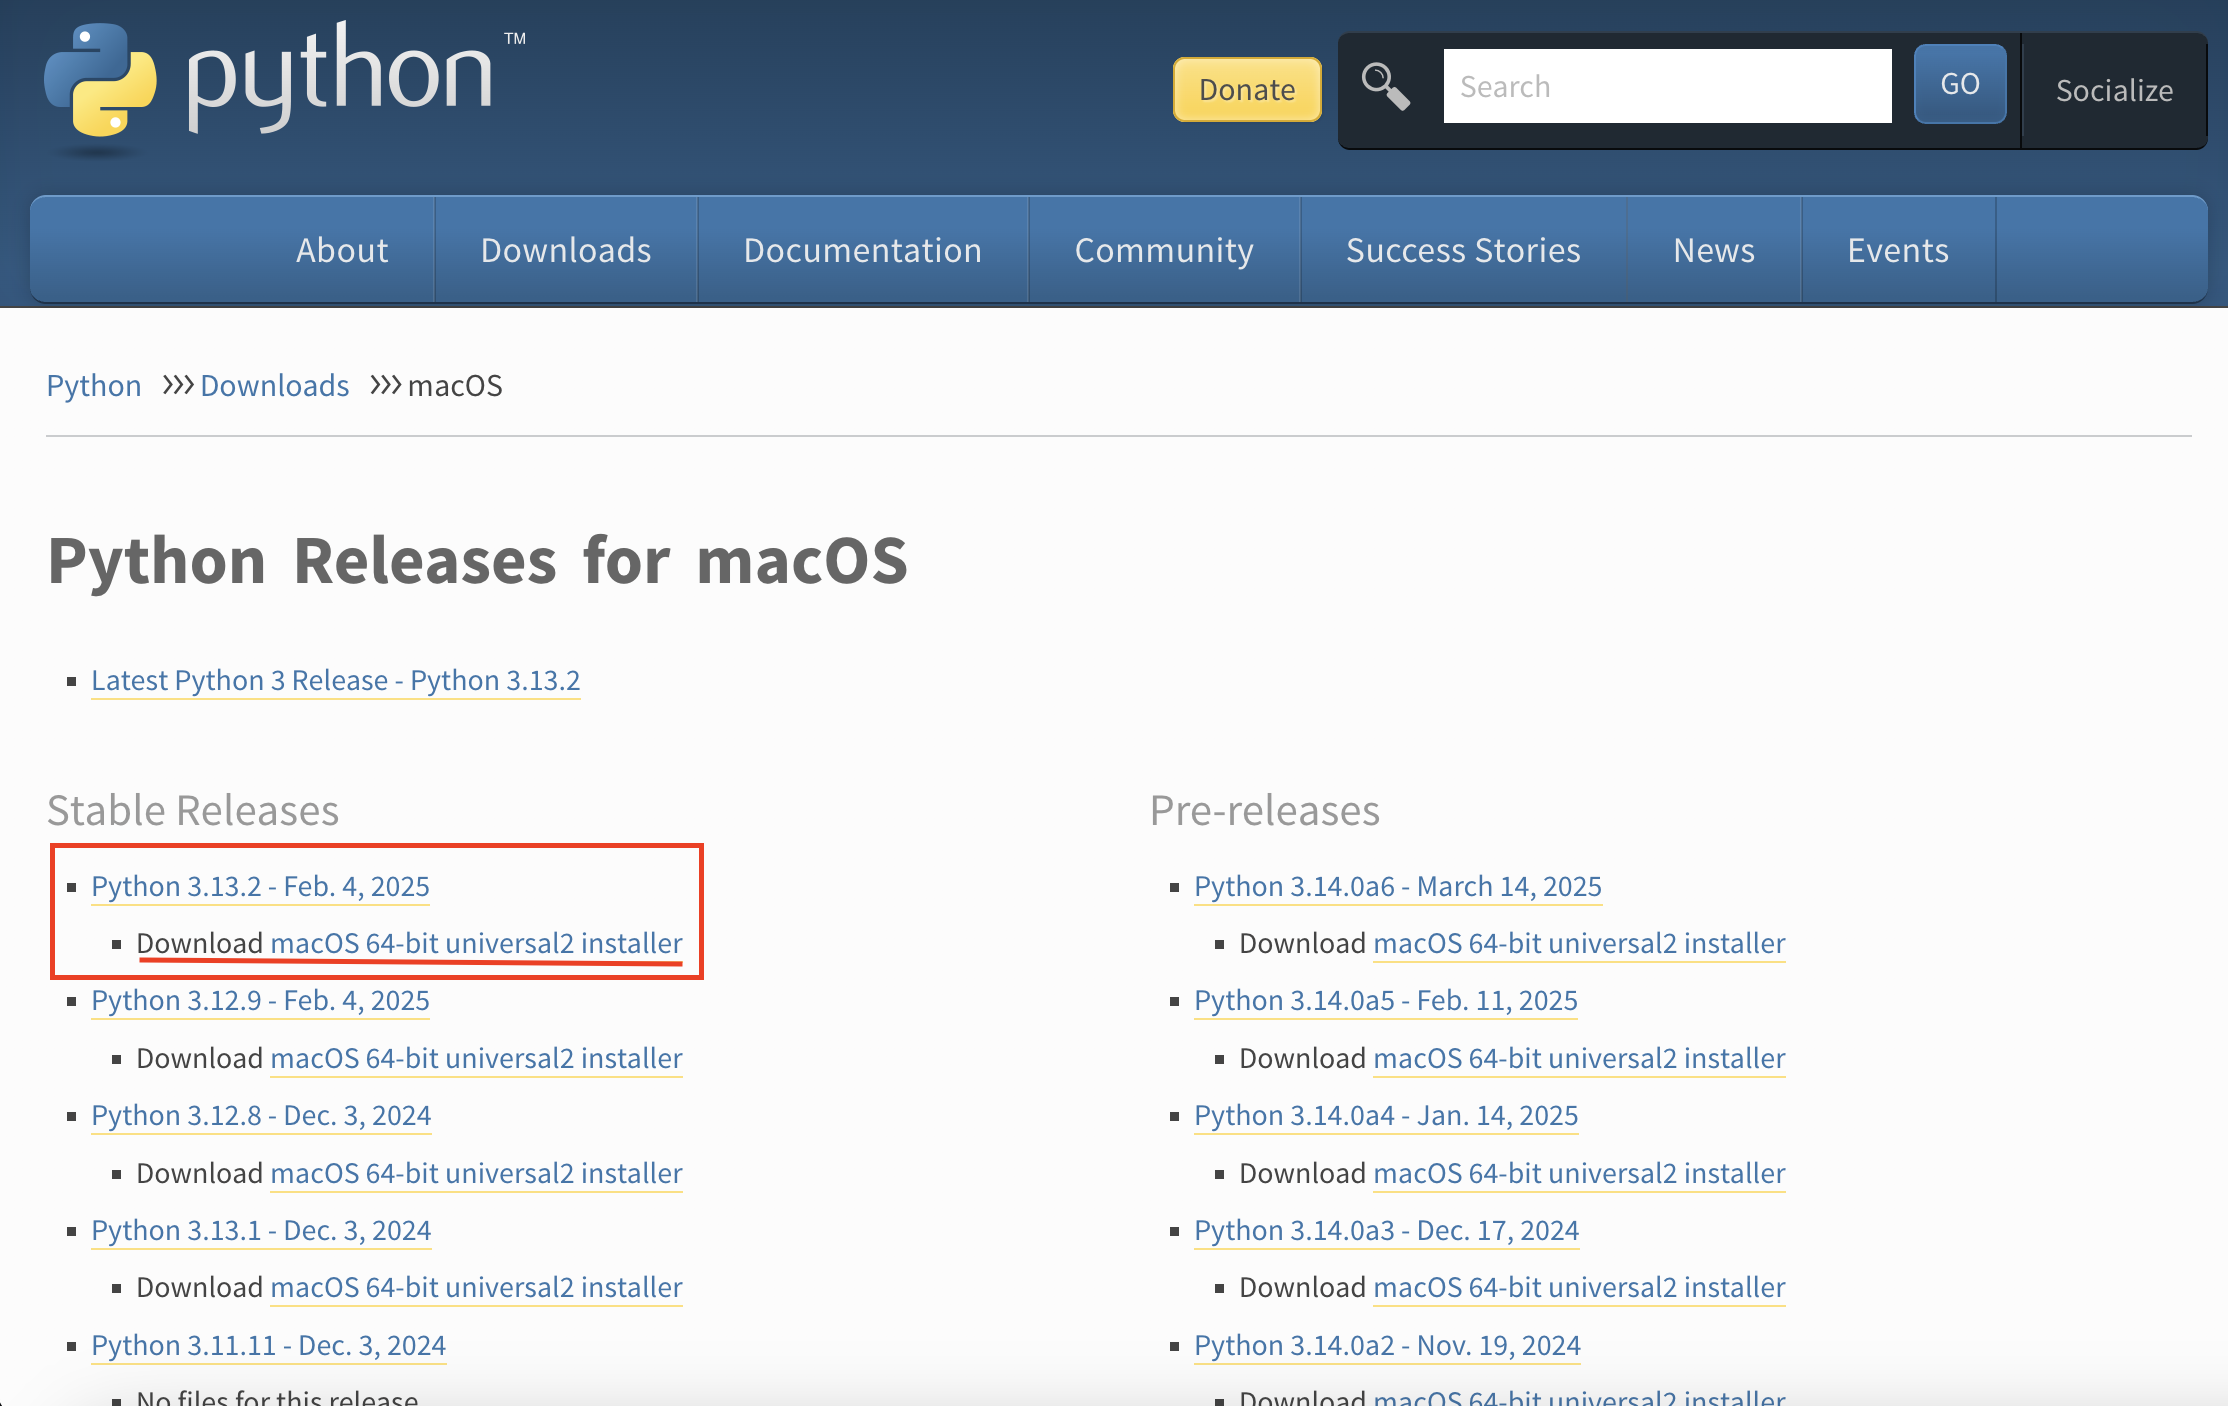Screen dimensions: 2228x1406
Task: Open the Documentation navigation menu
Action: tap(863, 250)
